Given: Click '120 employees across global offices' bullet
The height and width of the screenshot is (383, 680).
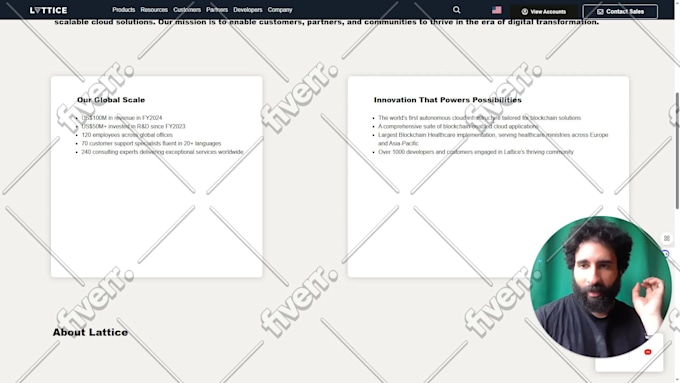Looking at the screenshot, I should click(127, 135).
